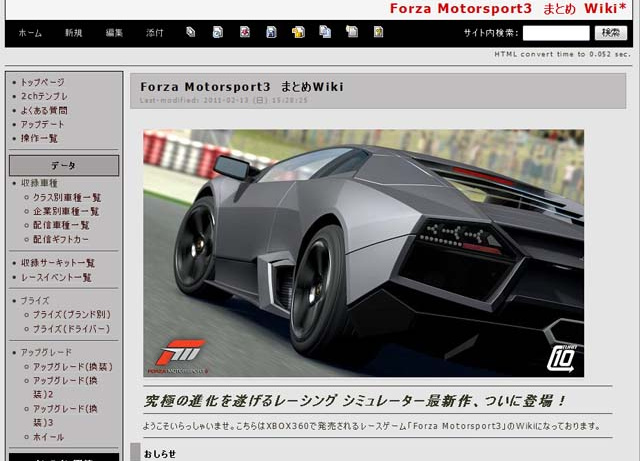Open the トップページ sidebar link
Image resolution: width=640 pixels, height=461 pixels.
coord(42,82)
